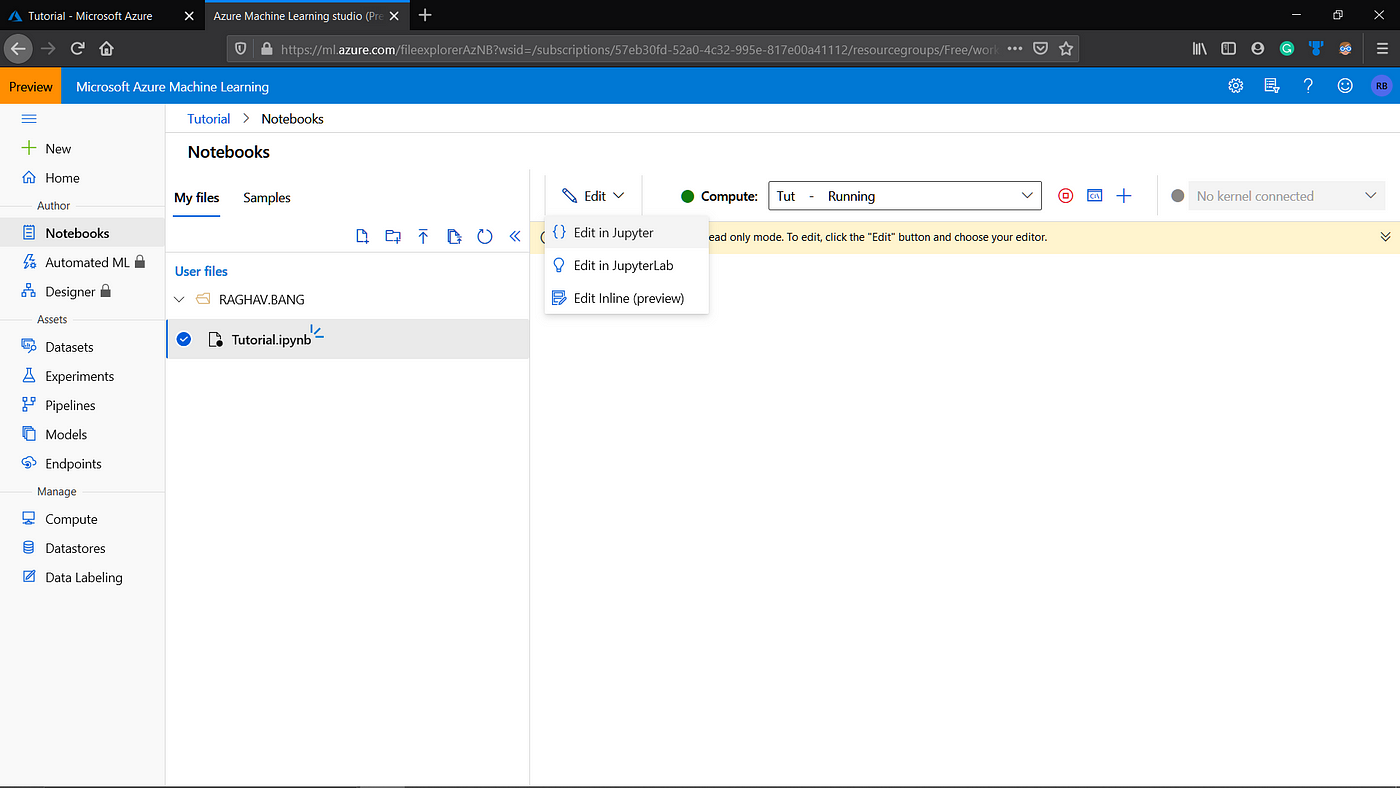Open the No kernel connected dropdown
The height and width of the screenshot is (788, 1400).
(1287, 196)
